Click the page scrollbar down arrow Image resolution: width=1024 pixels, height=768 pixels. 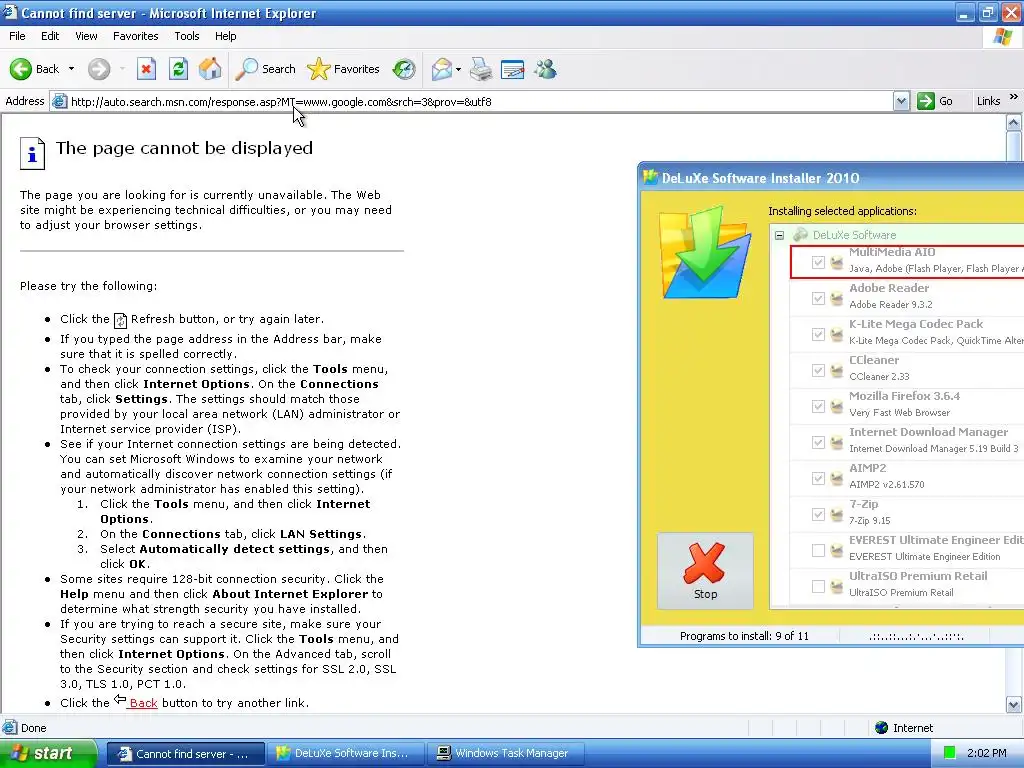point(1014,704)
